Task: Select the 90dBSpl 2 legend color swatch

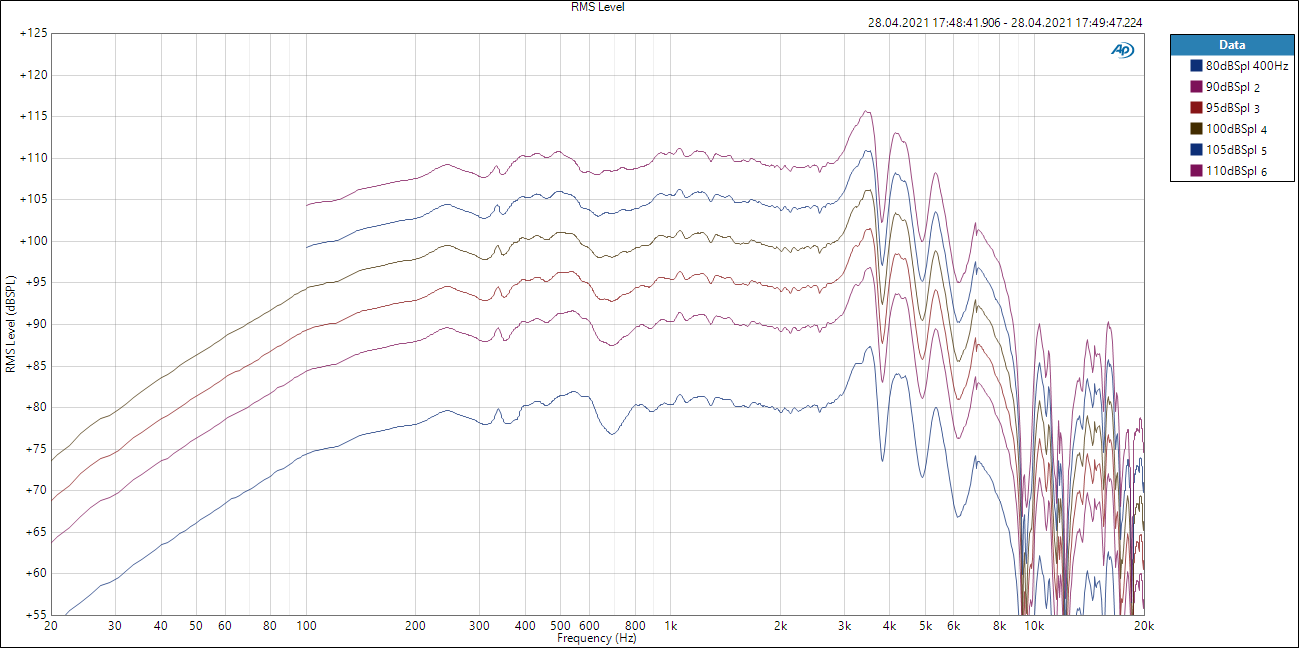Action: (x=1195, y=87)
